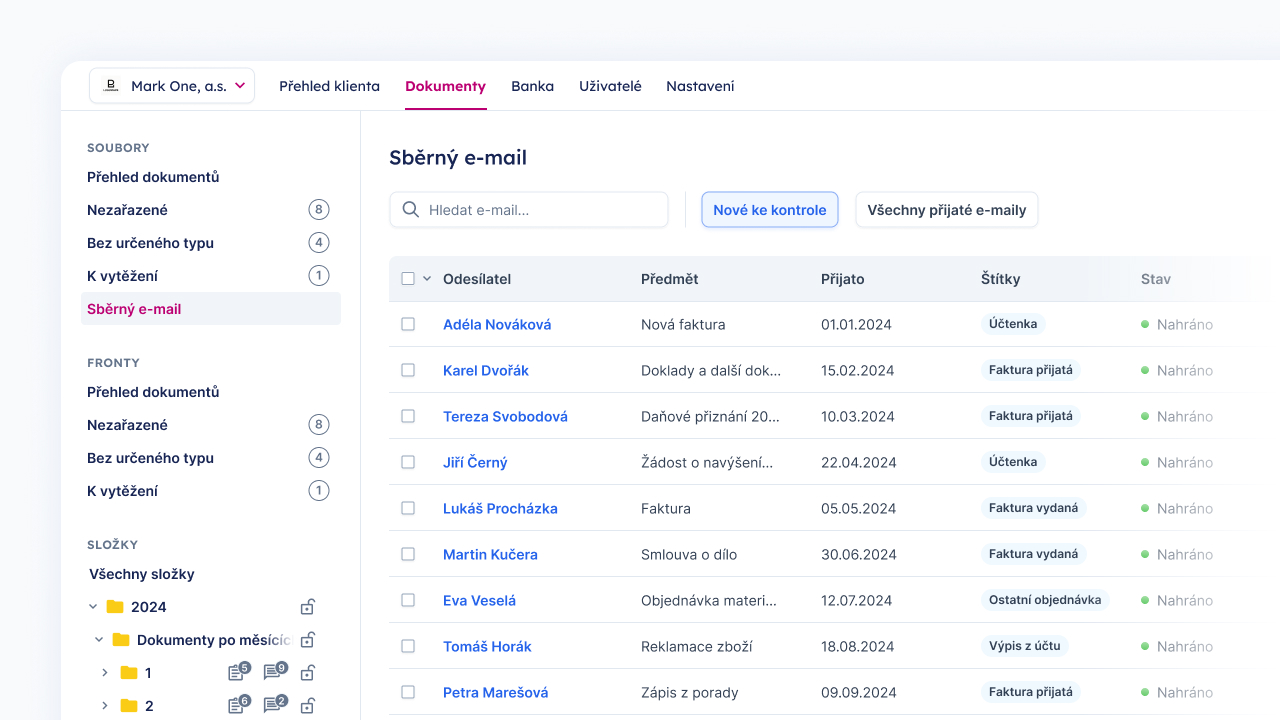The height and width of the screenshot is (720, 1280).
Task: Open the Nastavení menu item
Action: tap(700, 86)
